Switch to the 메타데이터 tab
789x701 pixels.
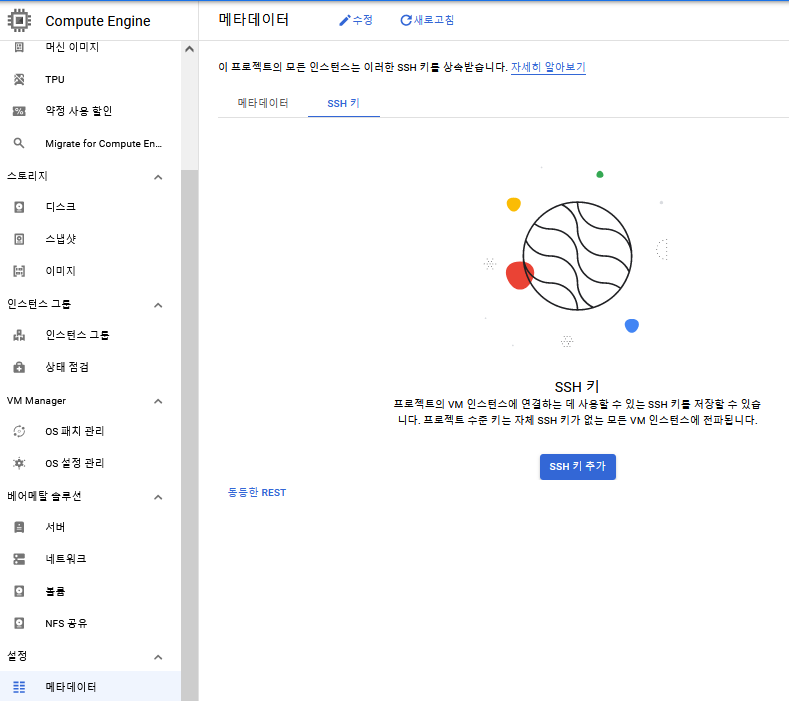pos(263,103)
